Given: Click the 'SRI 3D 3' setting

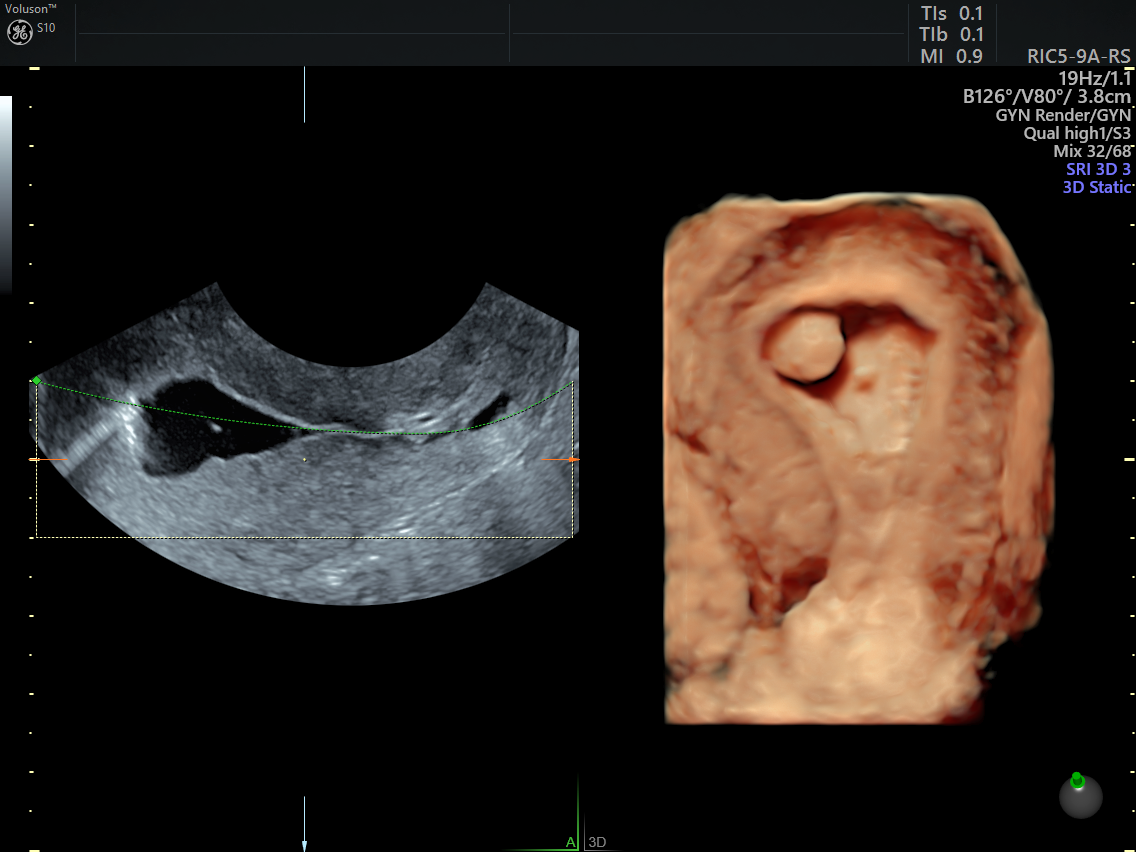Looking at the screenshot, I should coord(1098,169).
